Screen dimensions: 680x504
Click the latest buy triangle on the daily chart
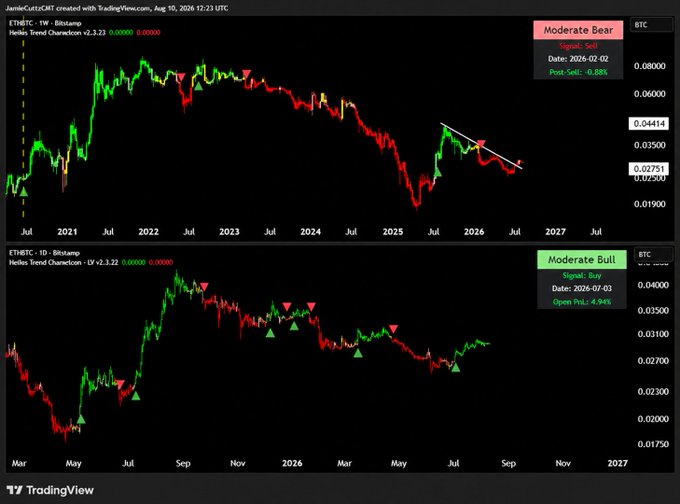coord(455,367)
